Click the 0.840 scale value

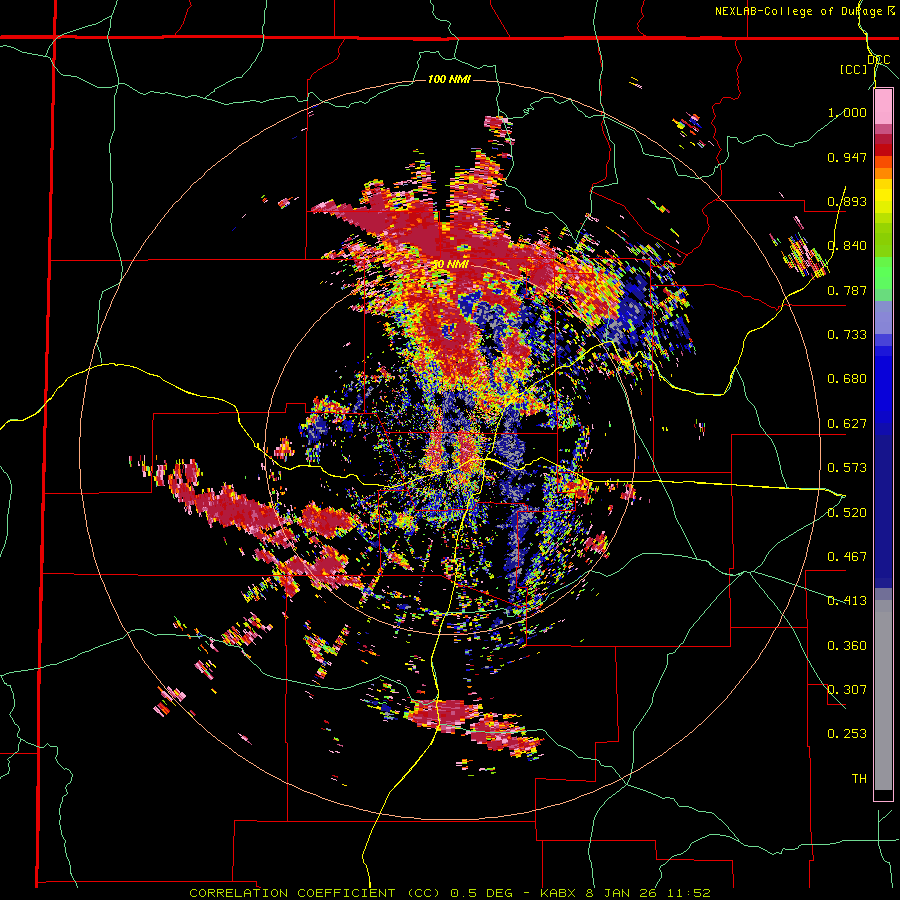(x=847, y=246)
